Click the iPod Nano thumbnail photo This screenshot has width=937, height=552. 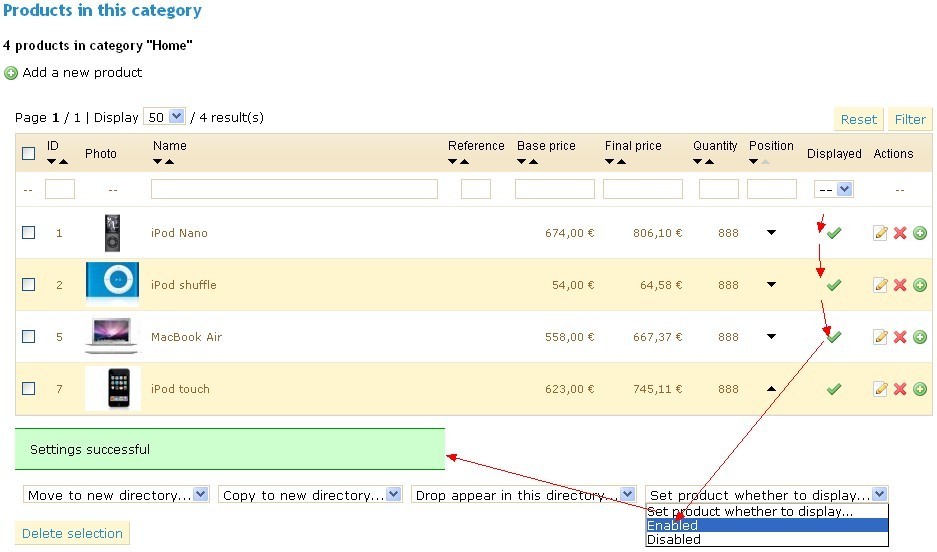[112, 233]
